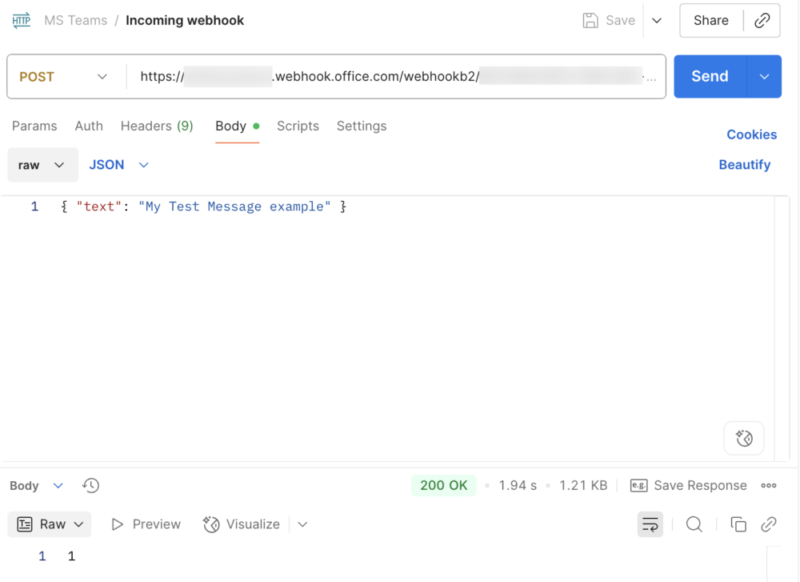Click the request editor vertical scrollbar

tap(782, 329)
